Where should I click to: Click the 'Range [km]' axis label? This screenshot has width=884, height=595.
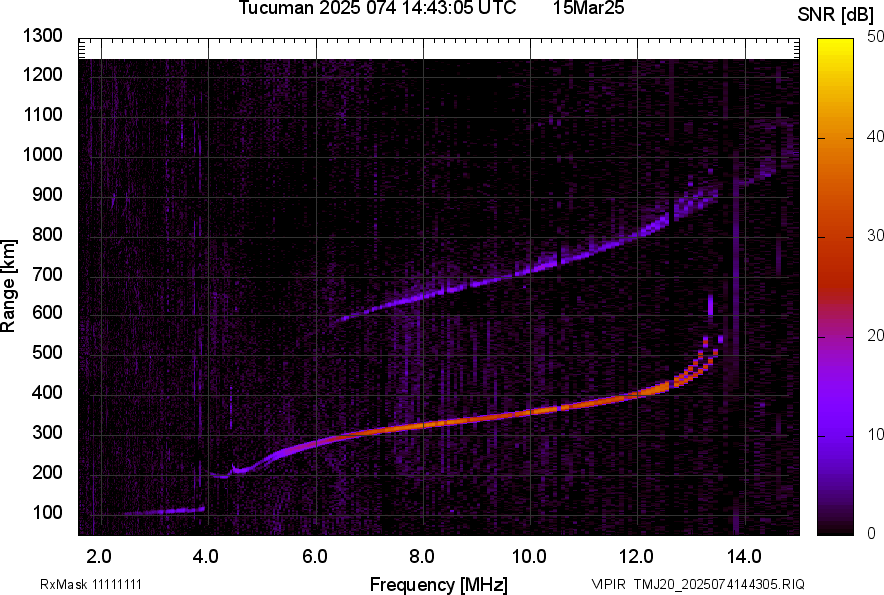point(8,286)
